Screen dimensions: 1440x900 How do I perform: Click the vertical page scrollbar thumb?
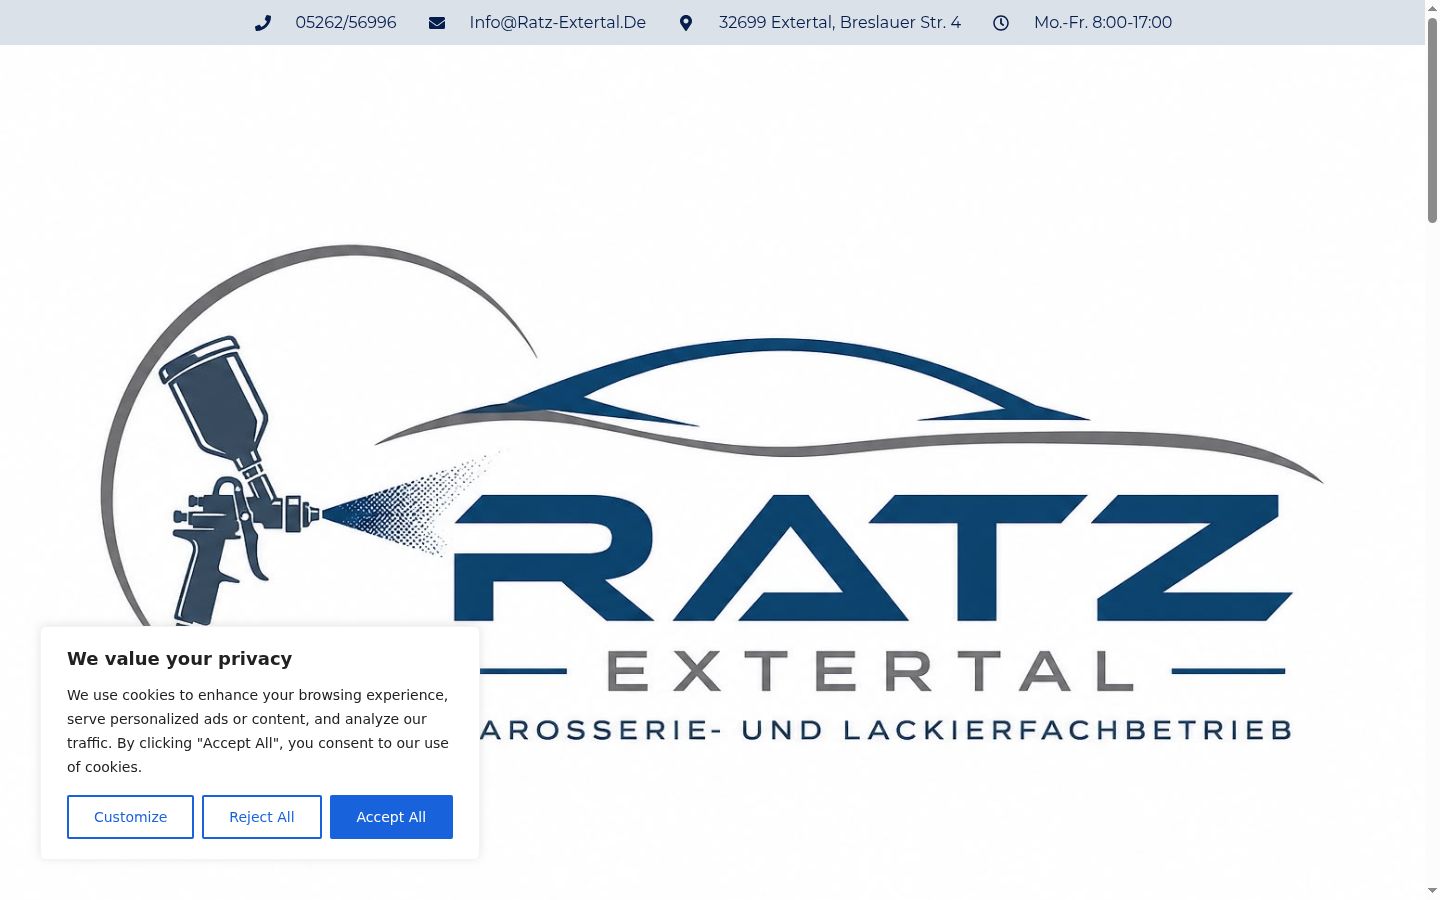point(1432,120)
